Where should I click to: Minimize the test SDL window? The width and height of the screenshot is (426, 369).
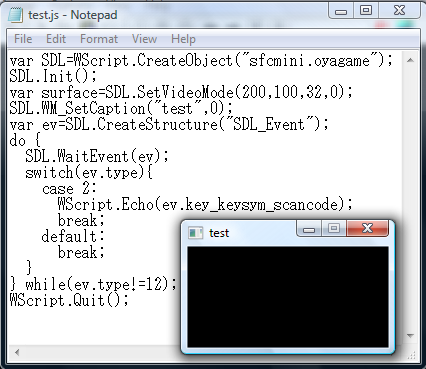(x=309, y=229)
